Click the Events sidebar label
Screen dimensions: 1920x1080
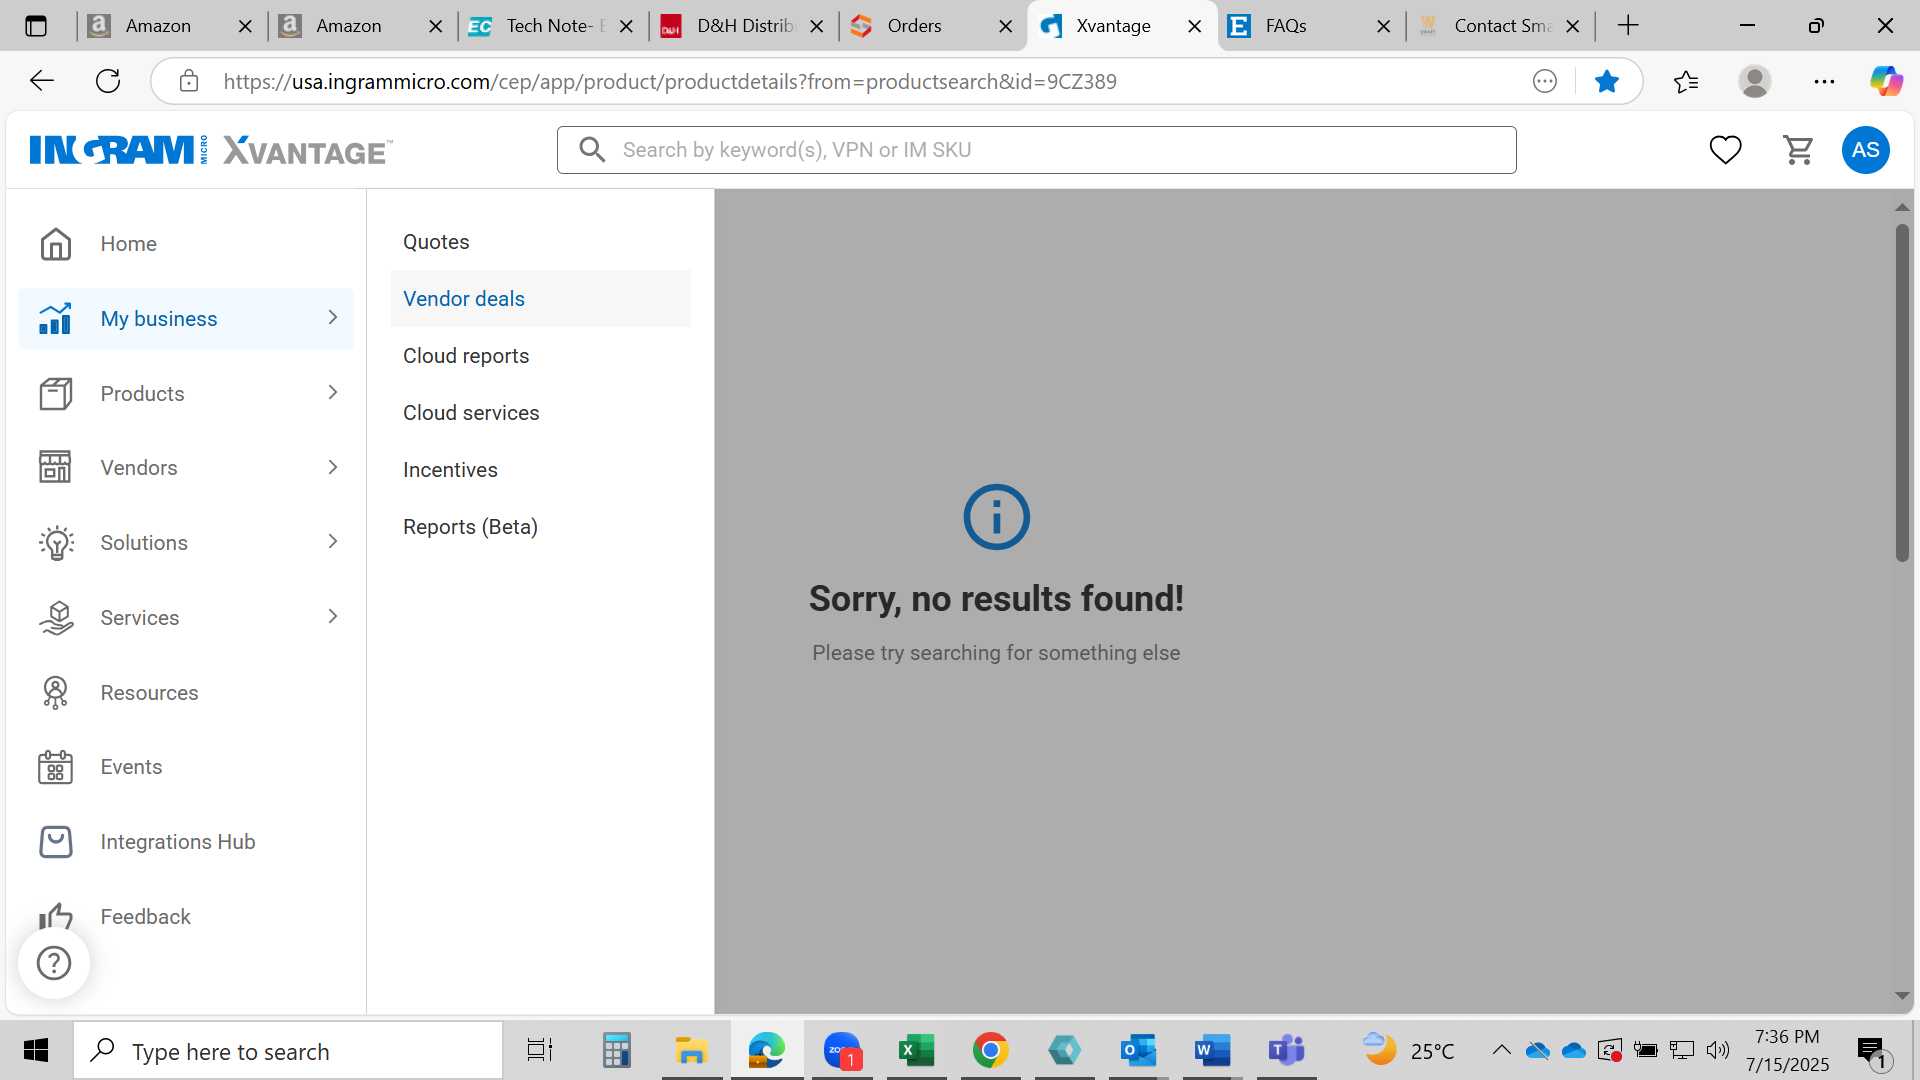coord(131,767)
